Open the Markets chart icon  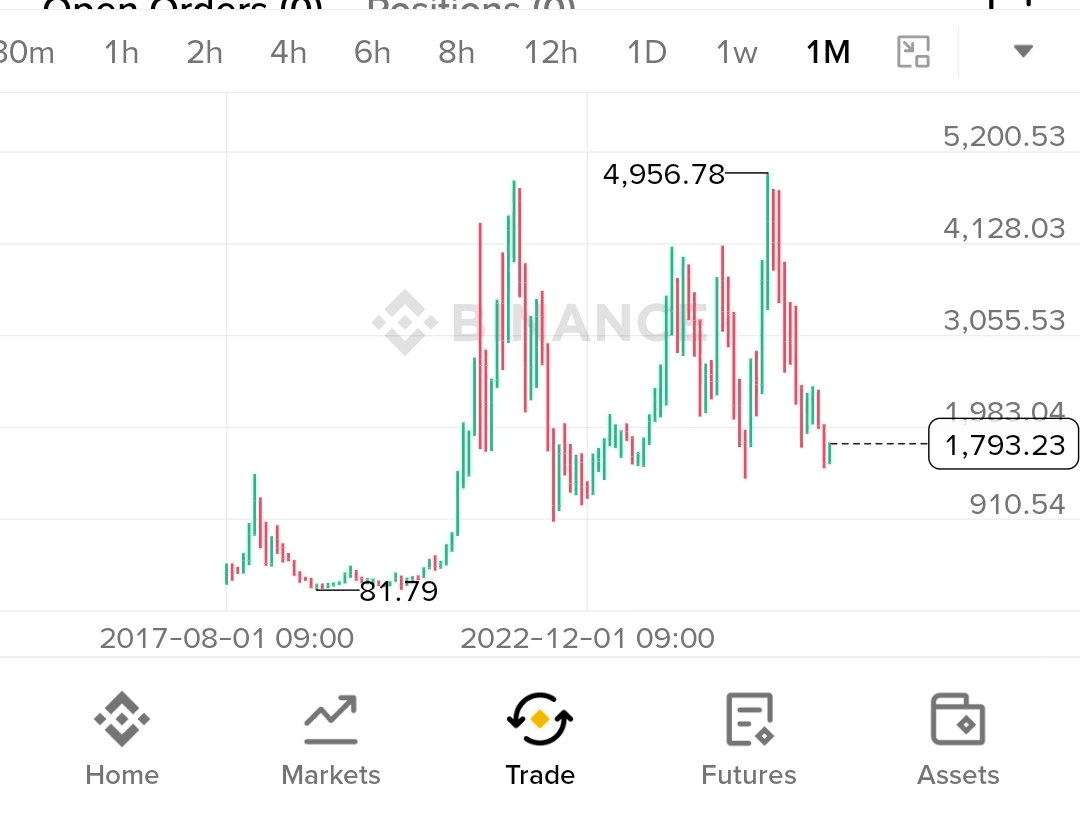pos(331,720)
